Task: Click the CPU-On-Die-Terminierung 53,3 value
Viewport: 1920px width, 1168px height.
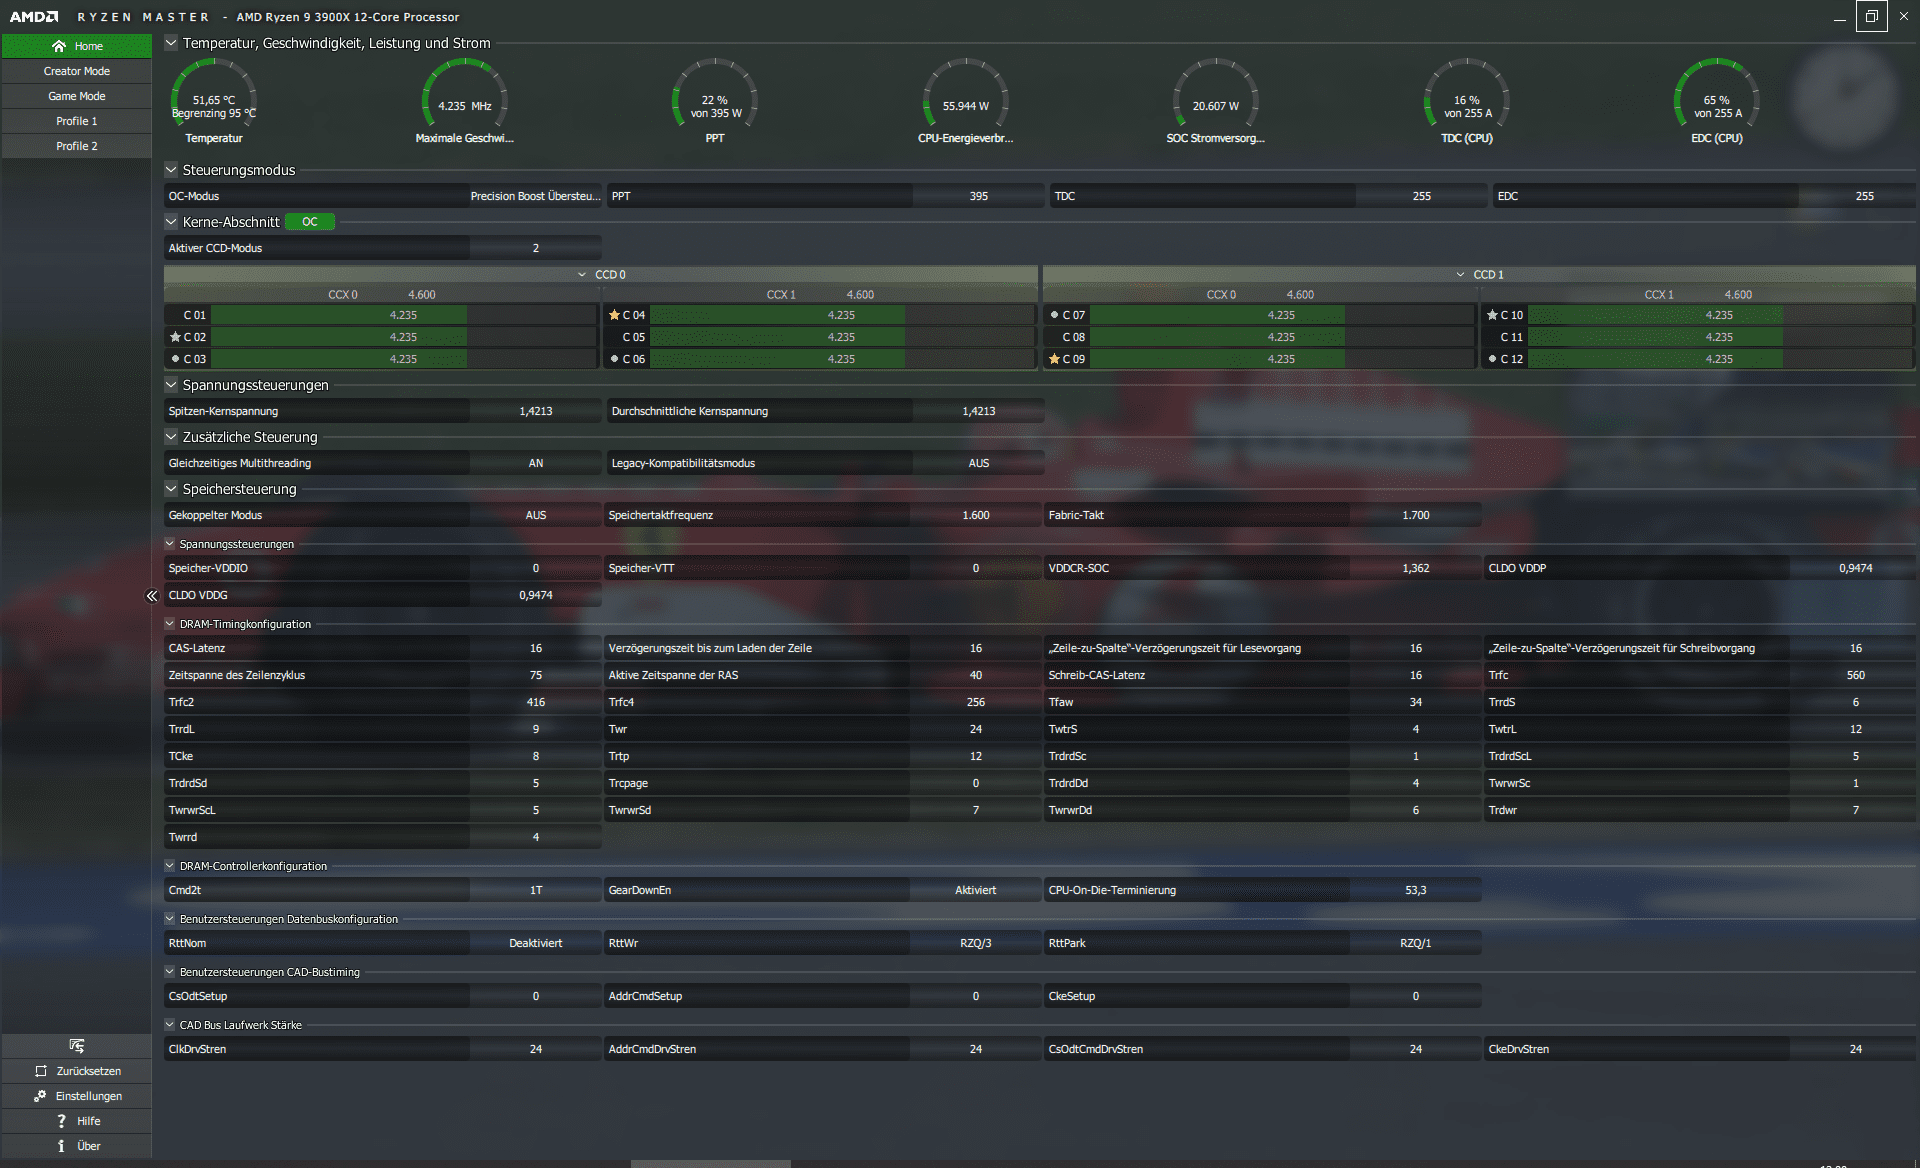Action: pyautogui.click(x=1415, y=890)
